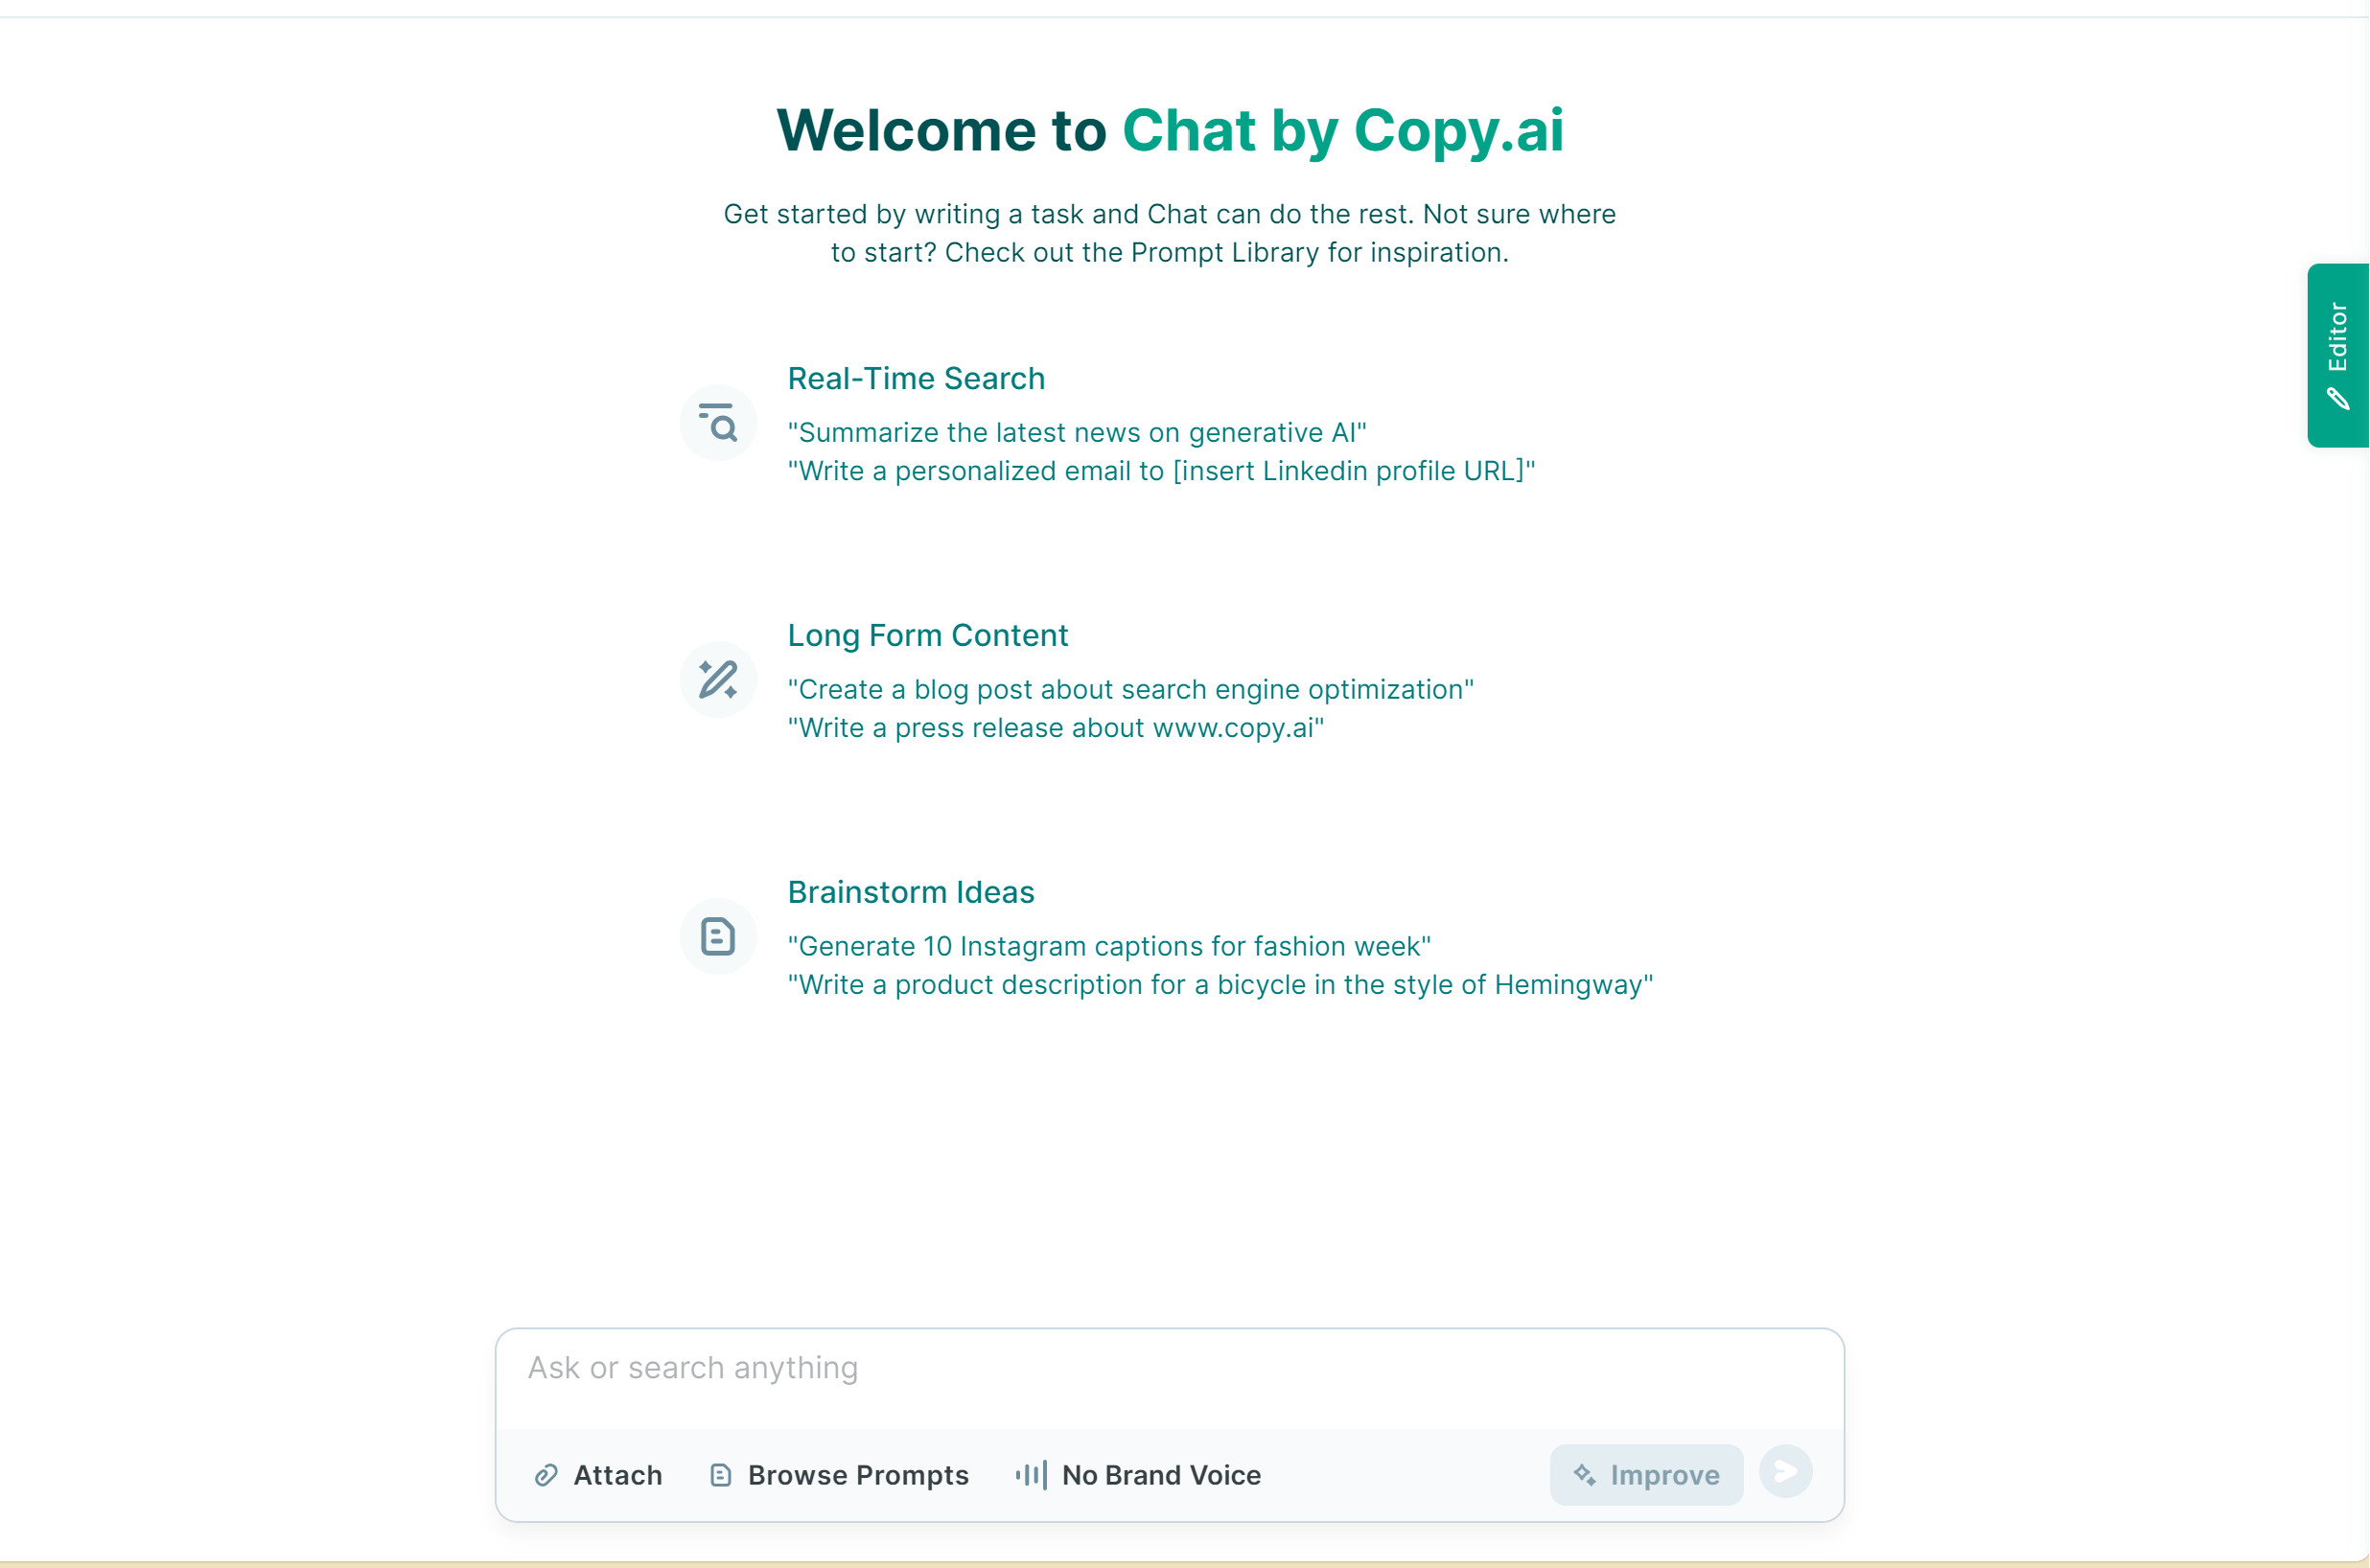2370x1568 pixels.
Task: Click the Long Form Content pencil icon
Action: 718,680
